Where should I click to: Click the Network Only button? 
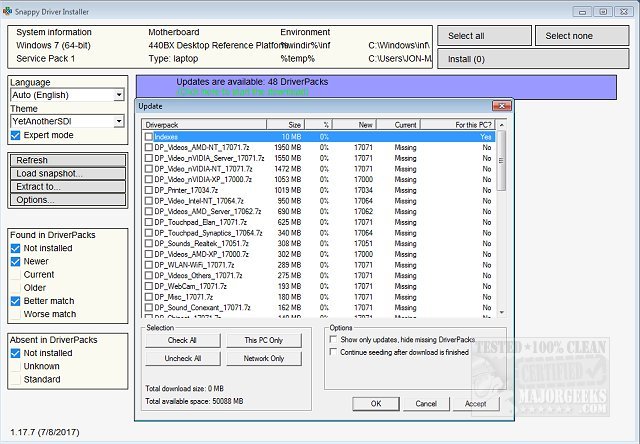click(x=264, y=358)
